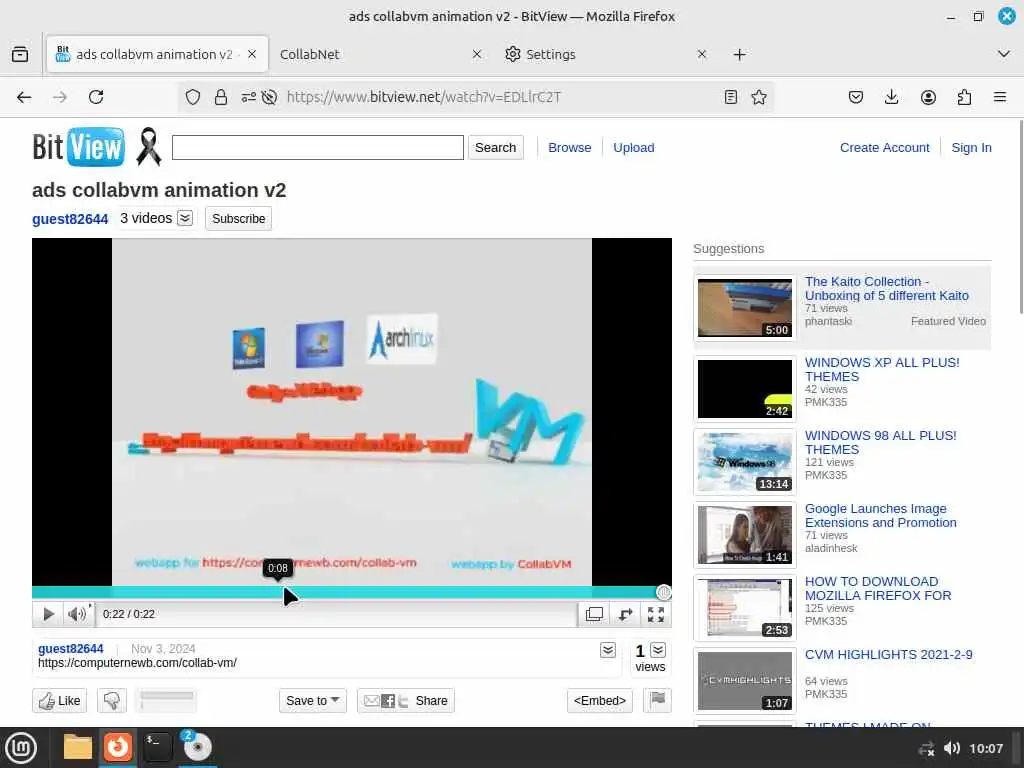Open the Firefox downloads icon
Viewport: 1024px width, 768px height.
coord(891,97)
